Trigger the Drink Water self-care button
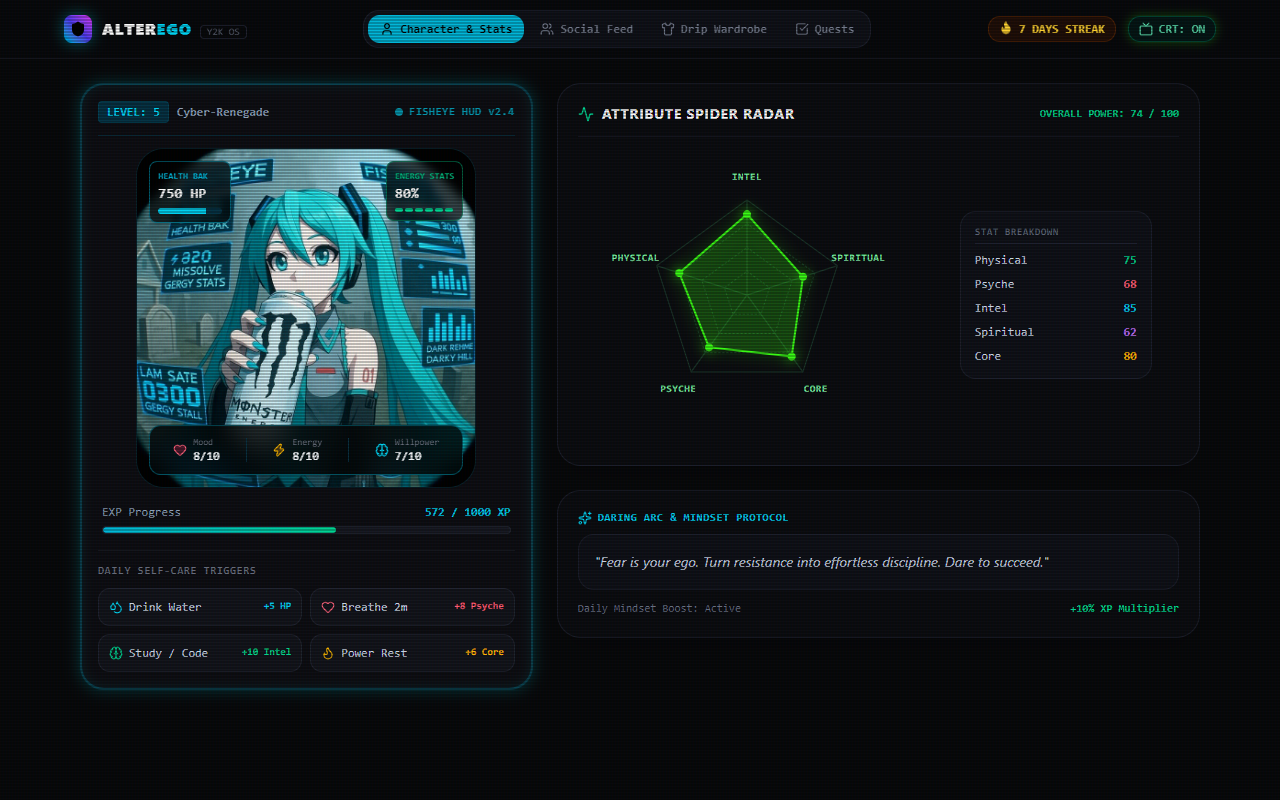The height and width of the screenshot is (800, 1280). pos(200,607)
